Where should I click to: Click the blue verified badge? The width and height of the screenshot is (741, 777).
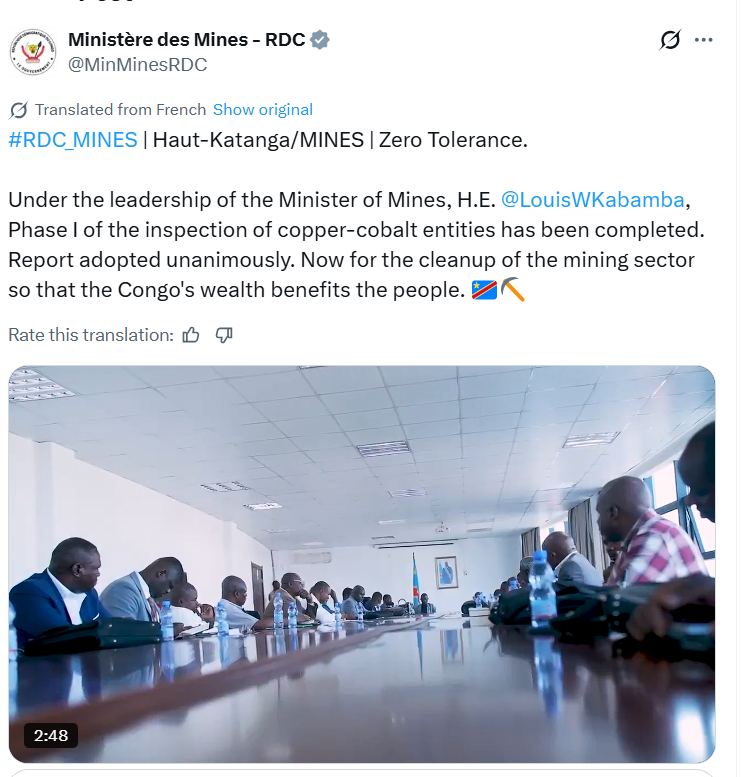point(320,40)
